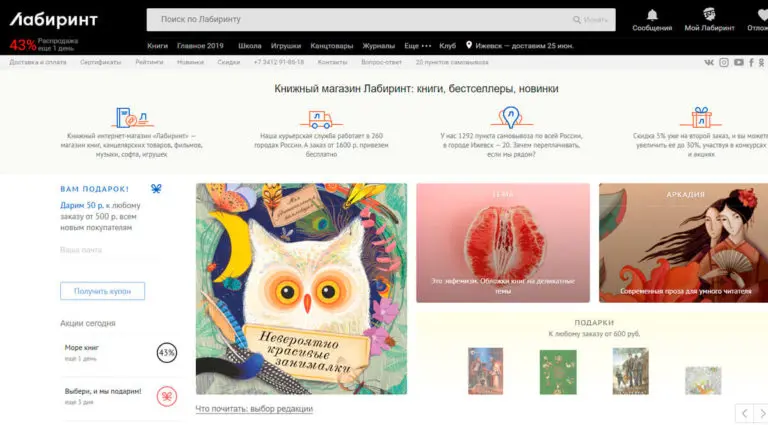
Task: Click the search magnifier icon
Action: [577, 20]
